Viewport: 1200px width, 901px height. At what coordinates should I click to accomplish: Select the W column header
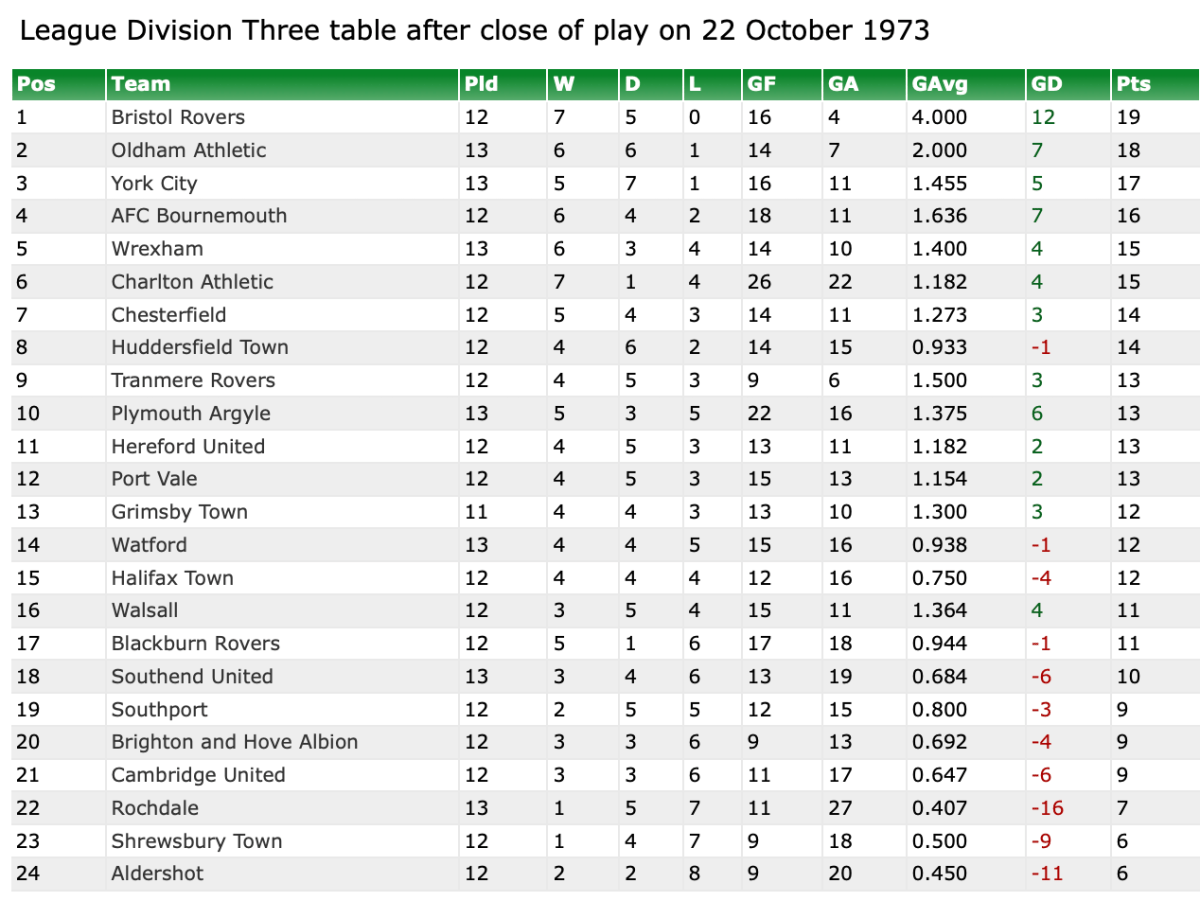(x=564, y=84)
